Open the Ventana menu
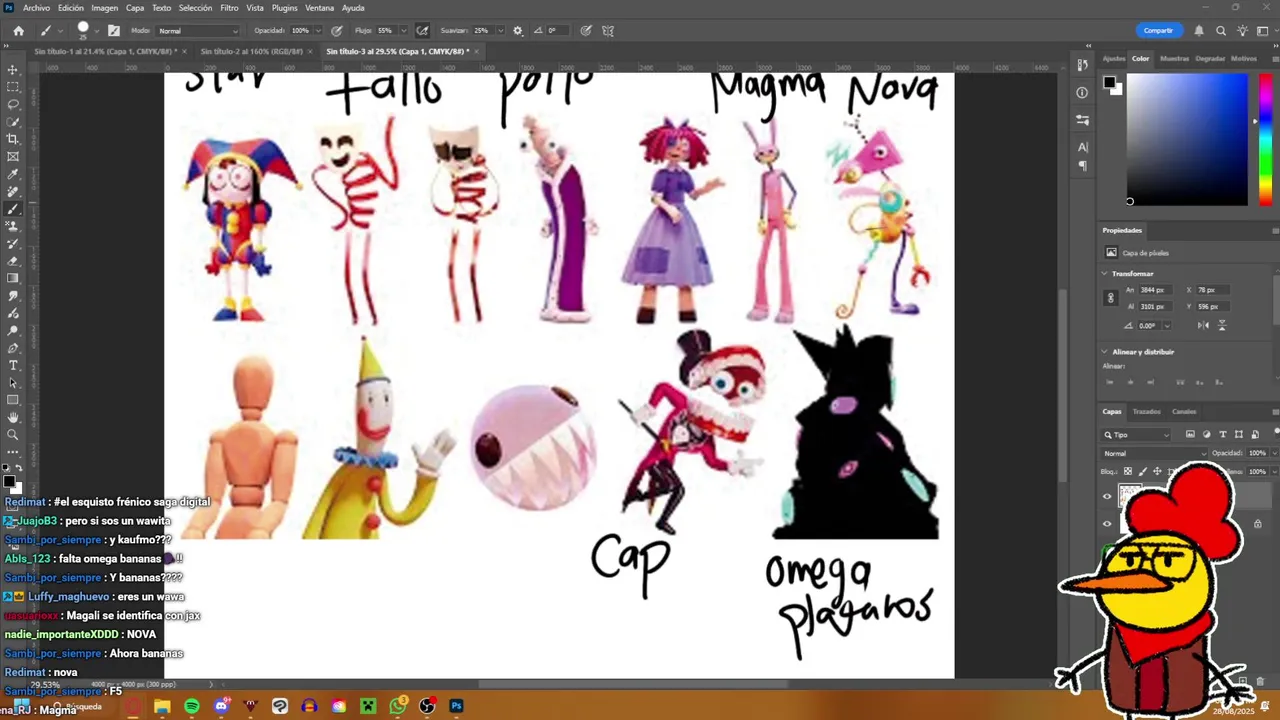The image size is (1280, 720). [319, 8]
